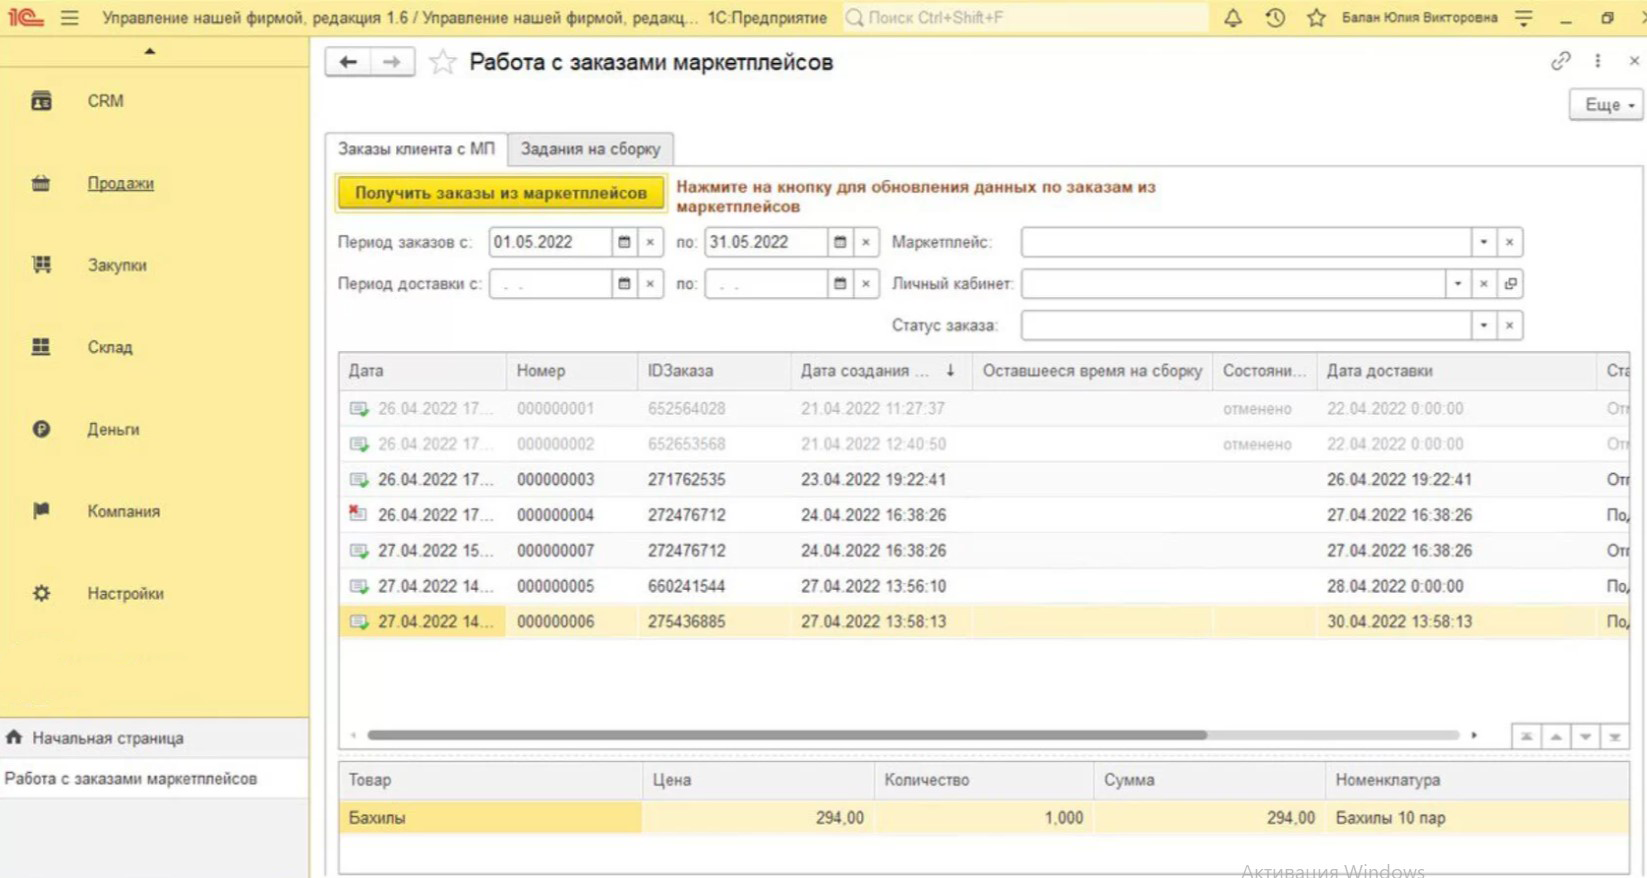Select order ID 660241544

pyautogui.click(x=686, y=586)
